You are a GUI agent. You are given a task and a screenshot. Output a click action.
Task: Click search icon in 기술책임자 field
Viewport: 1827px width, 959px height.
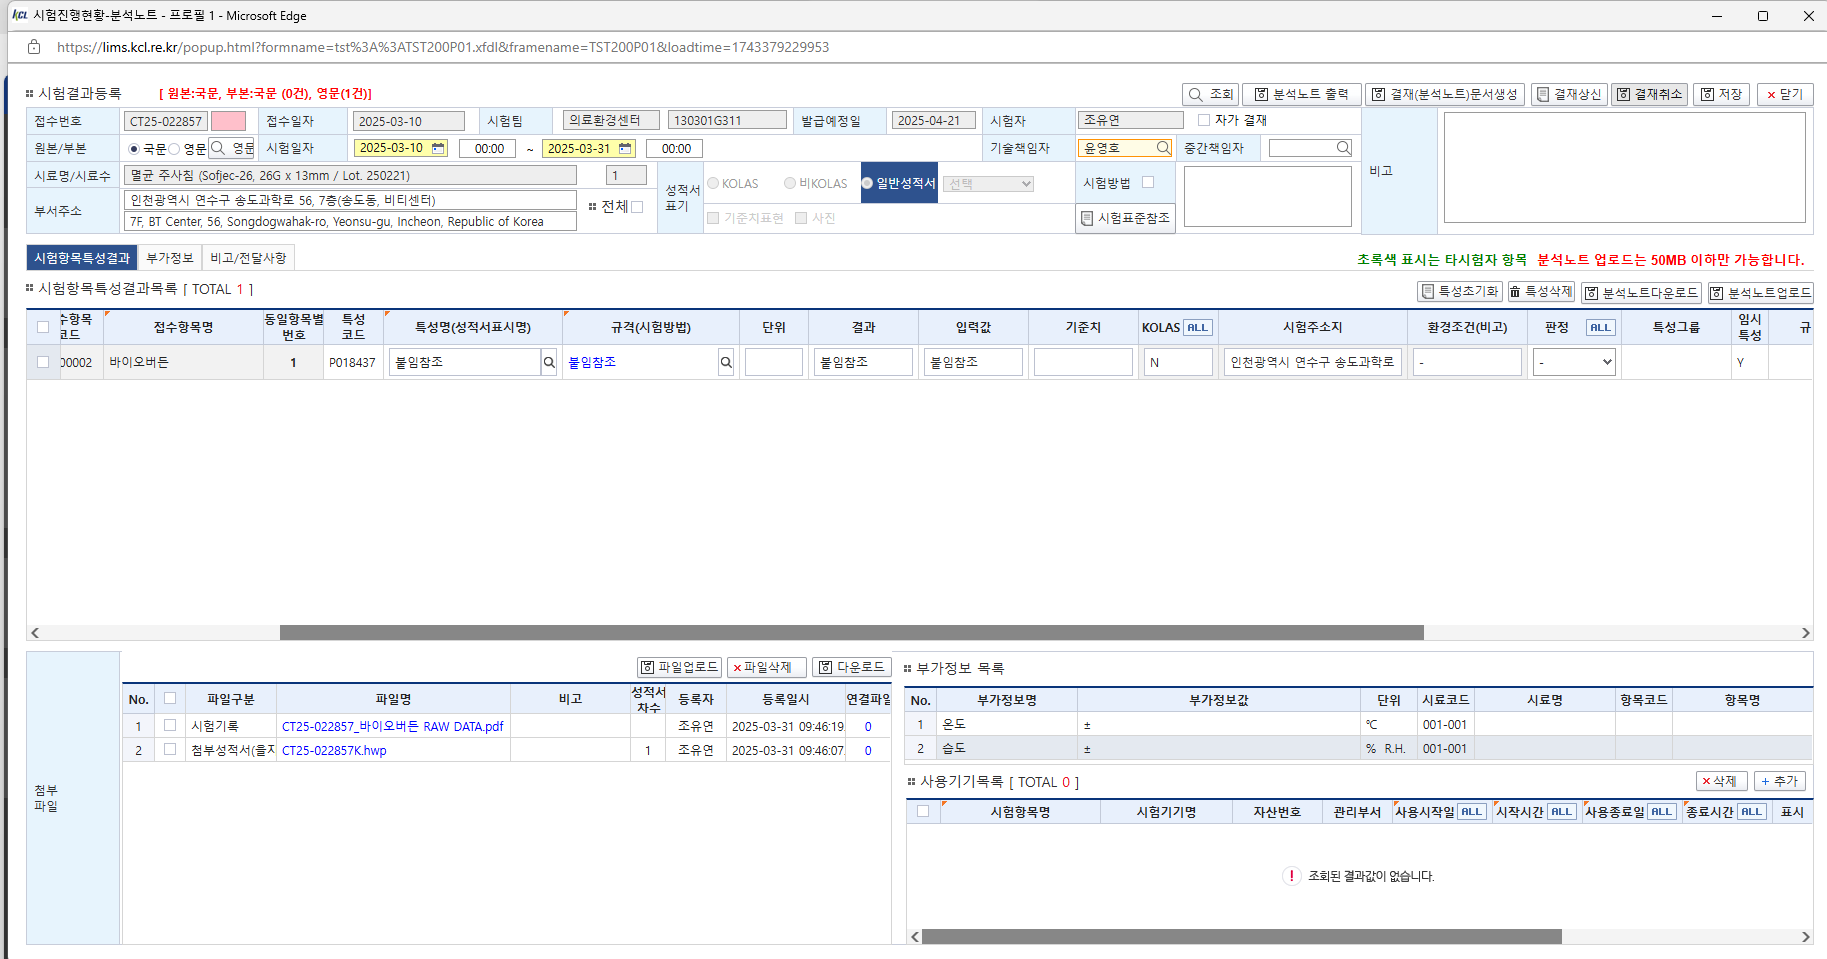(x=1163, y=148)
